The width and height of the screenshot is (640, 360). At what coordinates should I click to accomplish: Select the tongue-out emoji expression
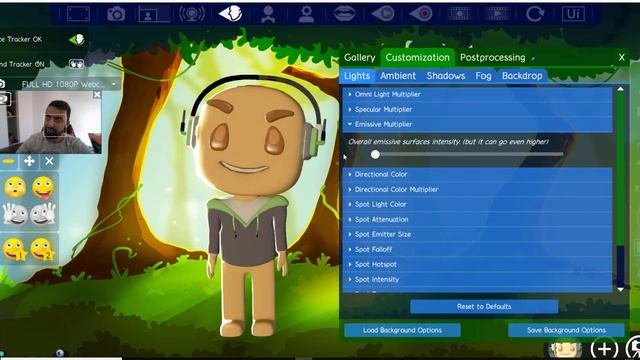click(x=43, y=188)
